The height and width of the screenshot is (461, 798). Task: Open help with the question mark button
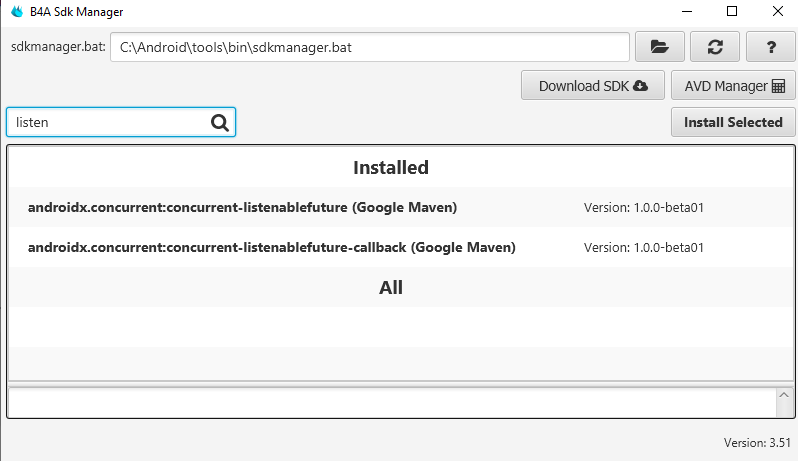coord(771,47)
